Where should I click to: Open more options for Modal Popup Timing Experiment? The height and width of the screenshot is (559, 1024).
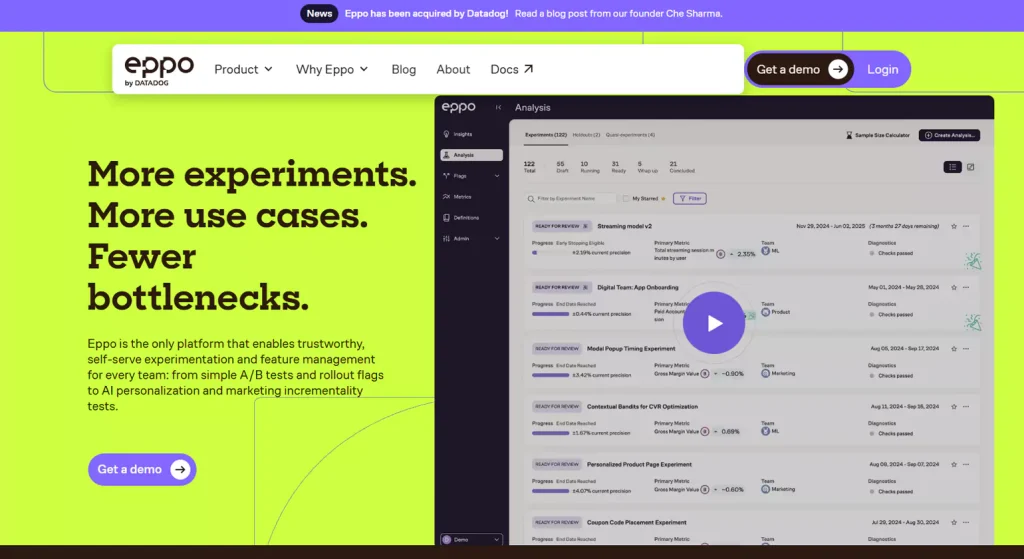pyautogui.click(x=967, y=349)
